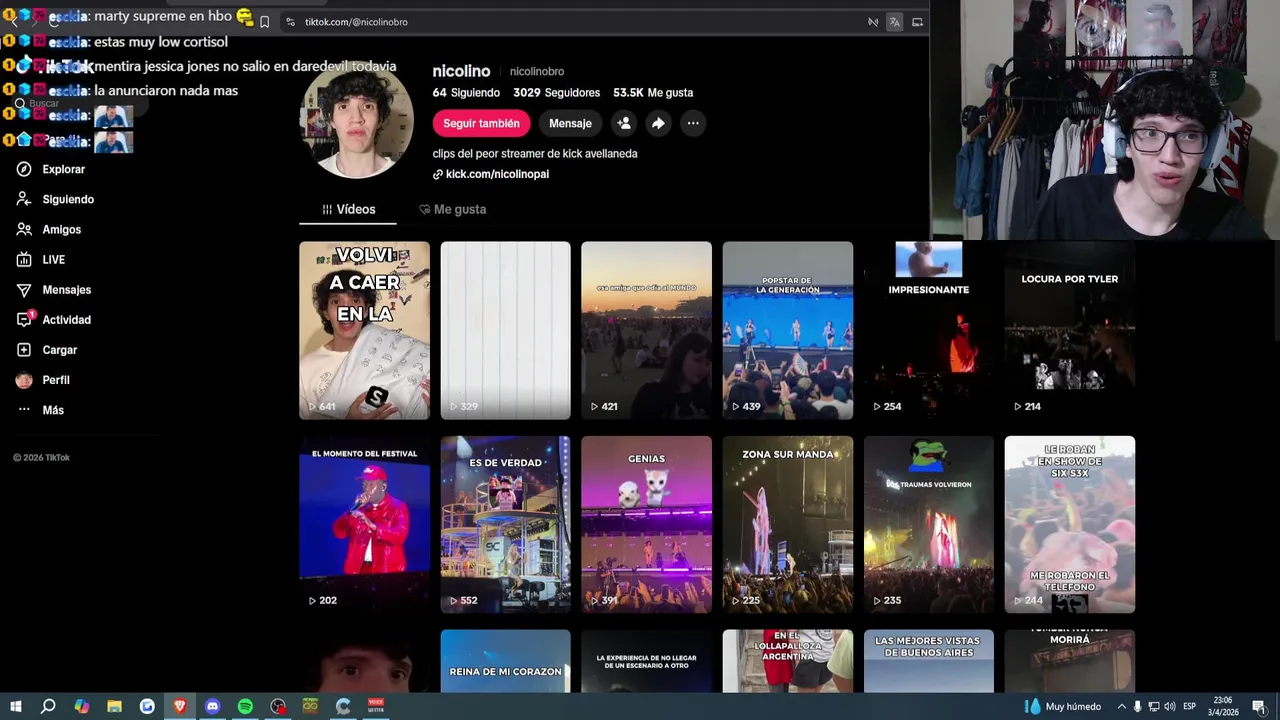The width and height of the screenshot is (1280, 720).
Task: Open Siguiendo in the sidebar
Action: [x=56, y=199]
